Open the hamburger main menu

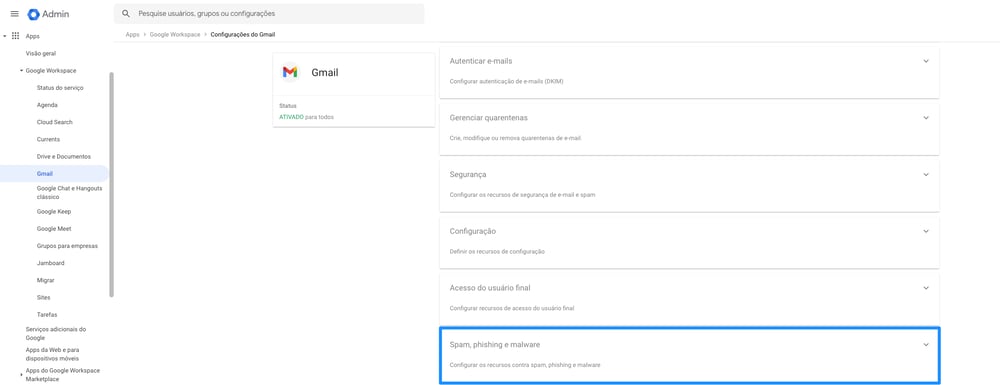click(x=15, y=14)
